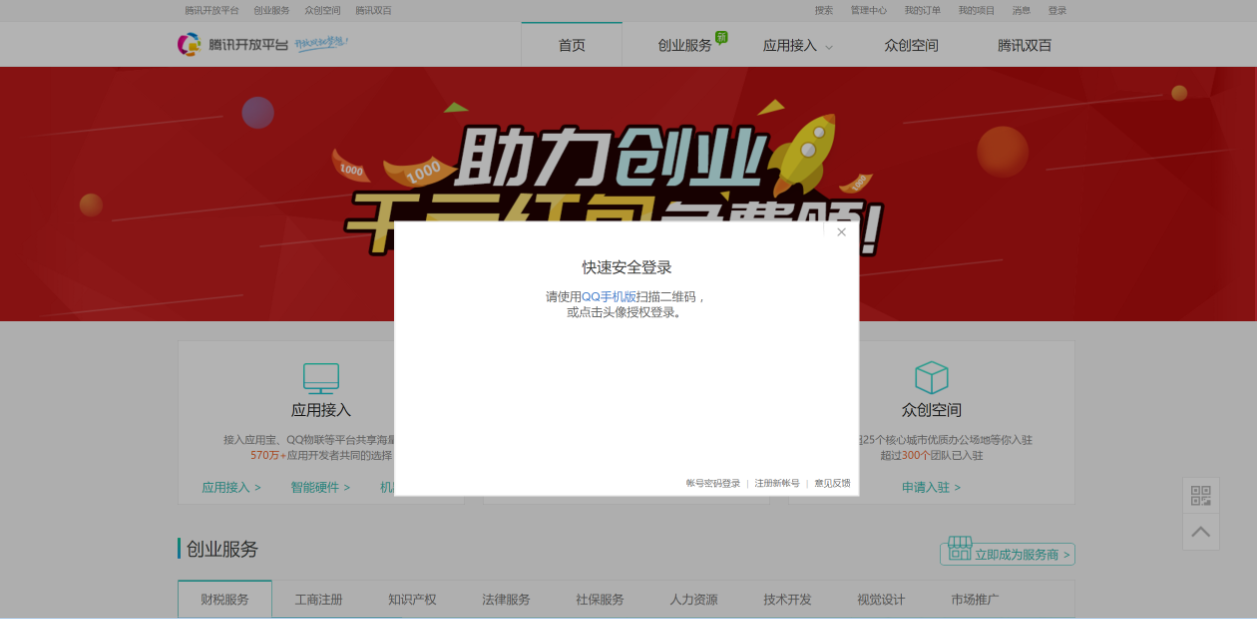Image resolution: width=1257 pixels, height=619 pixels.
Task: Click the QR code icon on right
Action: pyautogui.click(x=1201, y=496)
